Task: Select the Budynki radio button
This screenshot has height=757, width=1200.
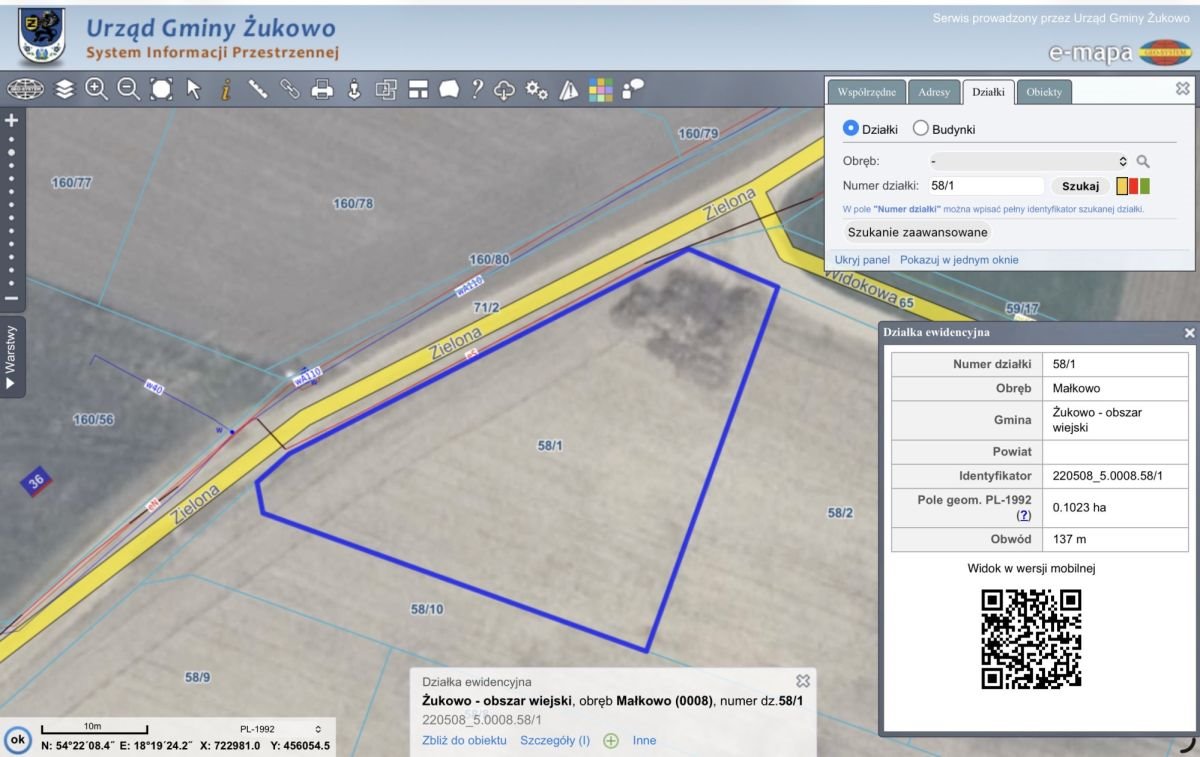Action: point(920,129)
